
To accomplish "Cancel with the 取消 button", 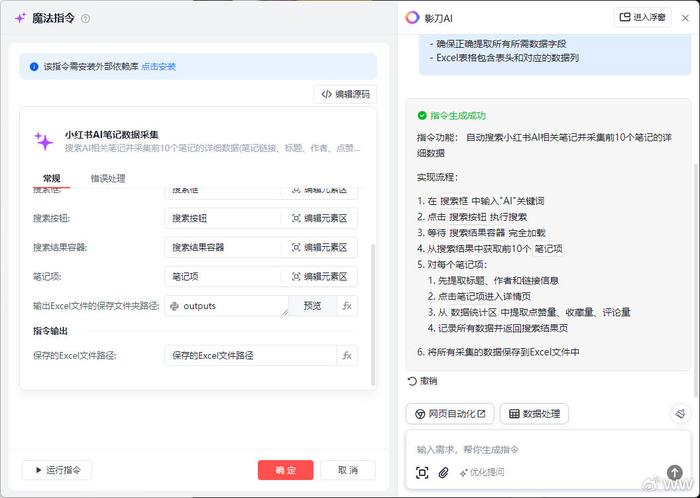I will (348, 470).
